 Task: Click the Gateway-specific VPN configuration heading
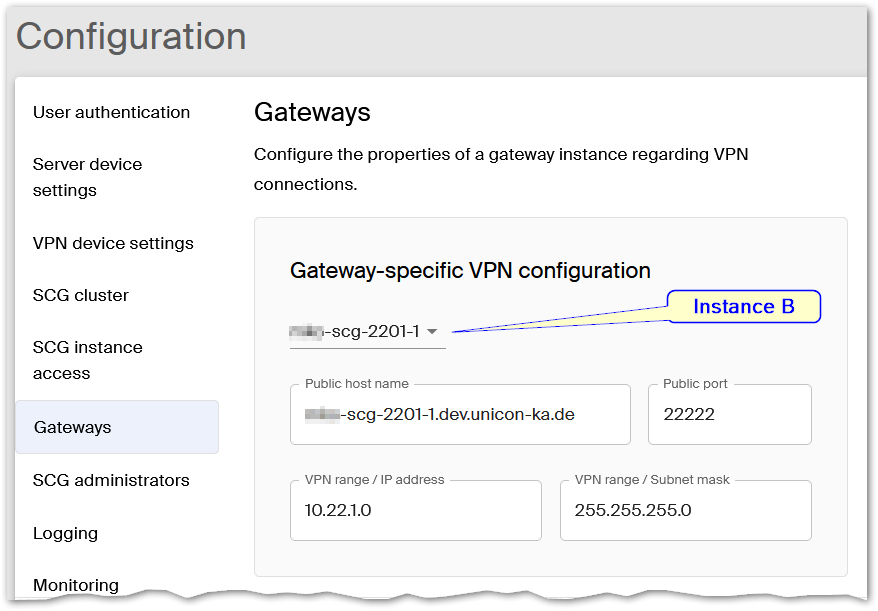coord(470,270)
